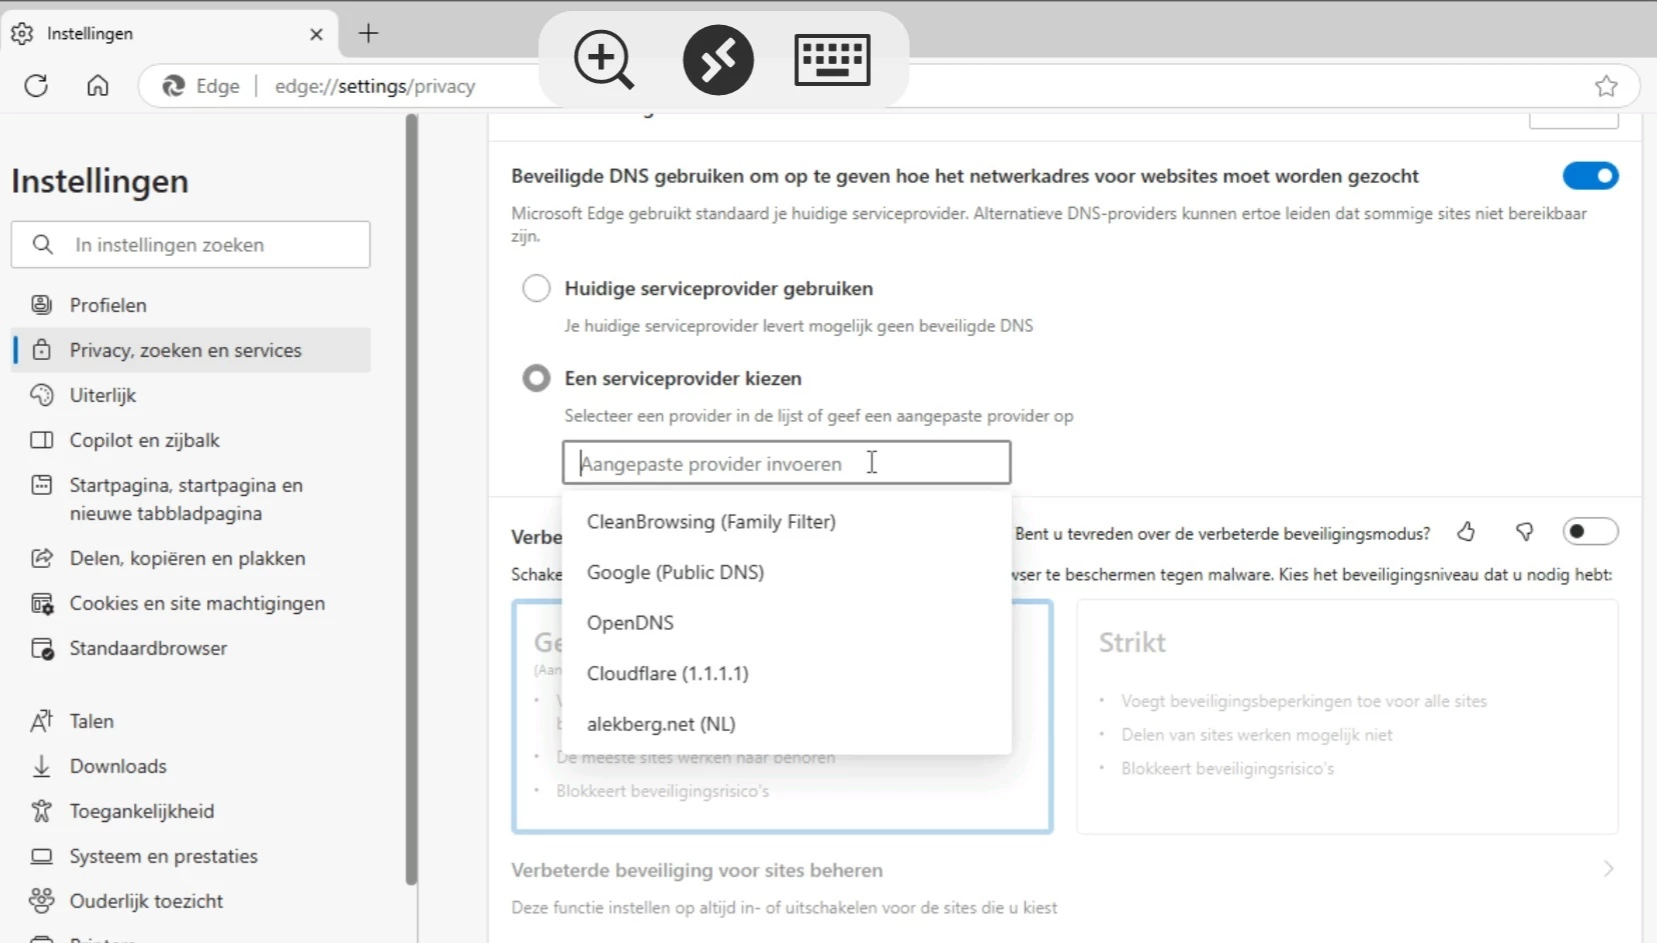Choose alekberg.net (NL) from the list
1657x943 pixels.
coord(787,724)
